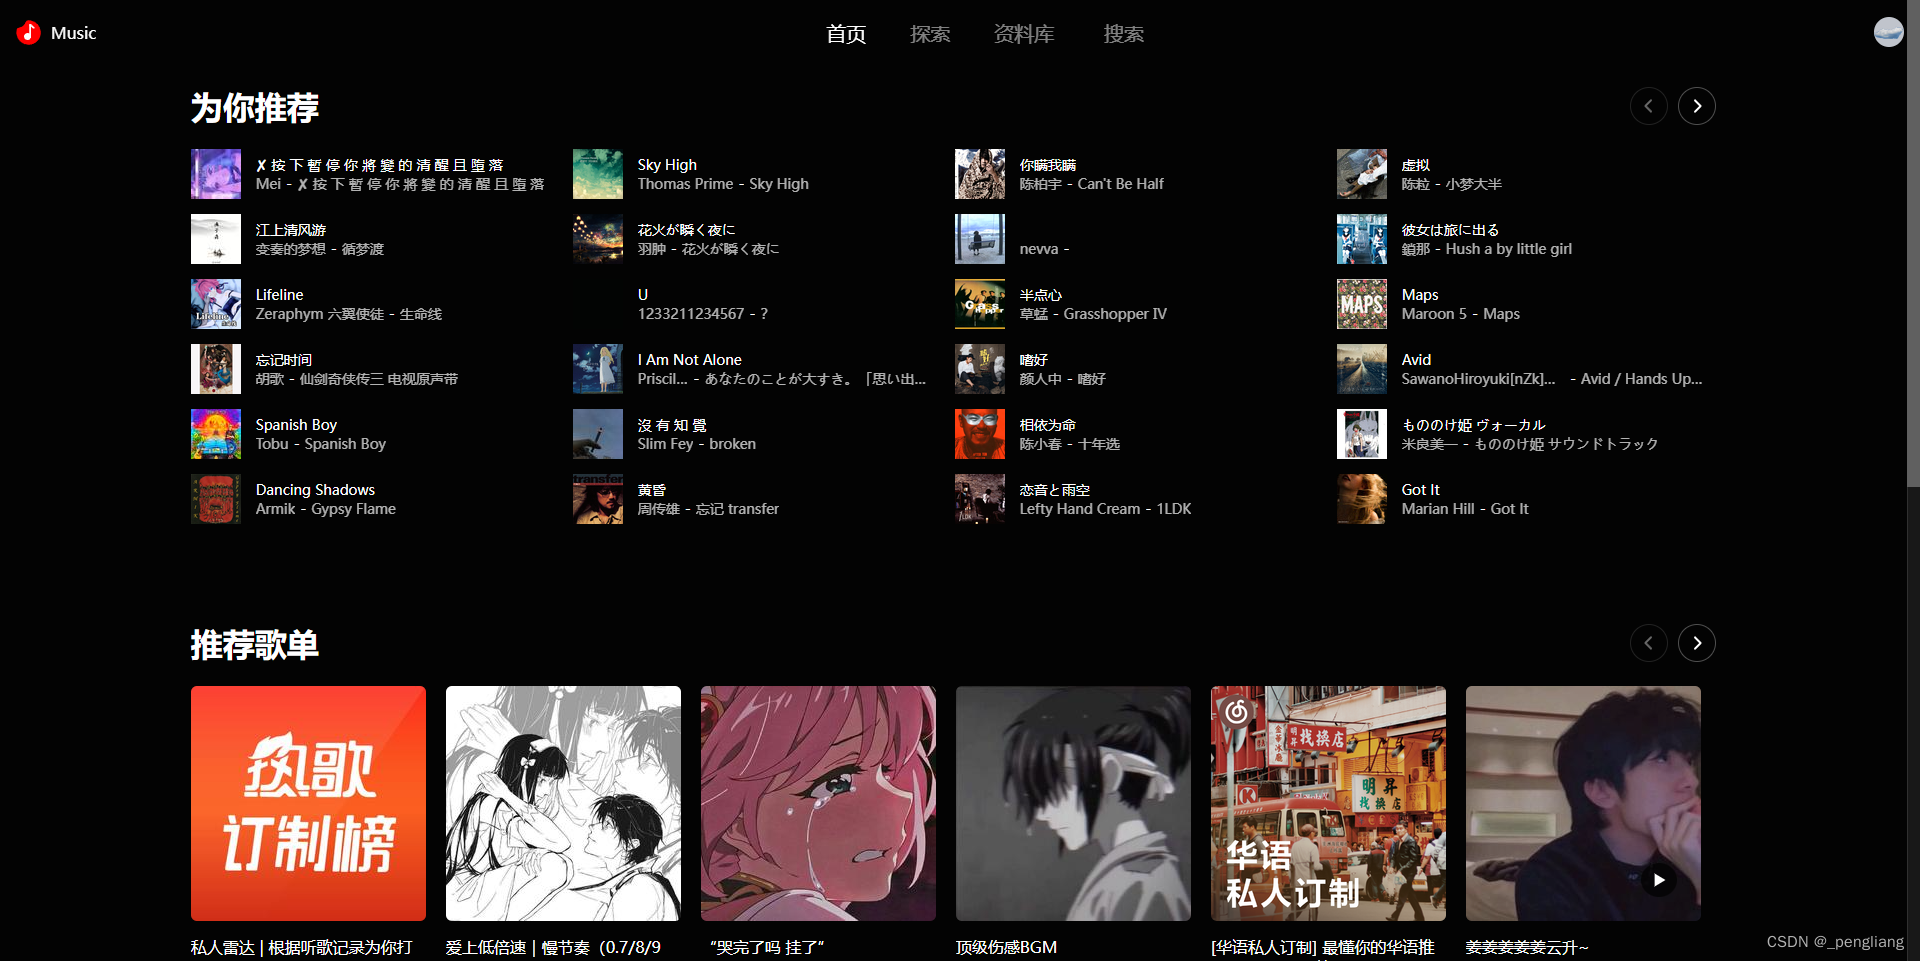Go to next page of 为你推荐

click(1696, 106)
